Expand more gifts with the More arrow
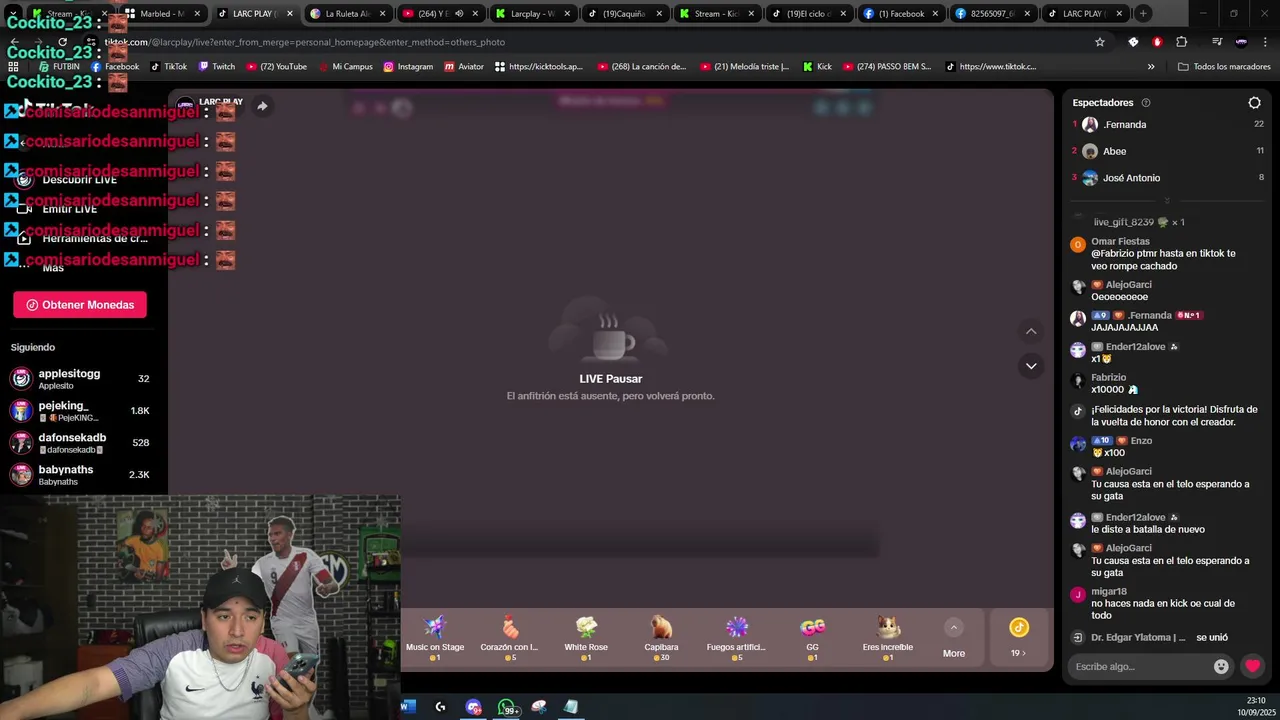The height and width of the screenshot is (720, 1280). click(954, 638)
